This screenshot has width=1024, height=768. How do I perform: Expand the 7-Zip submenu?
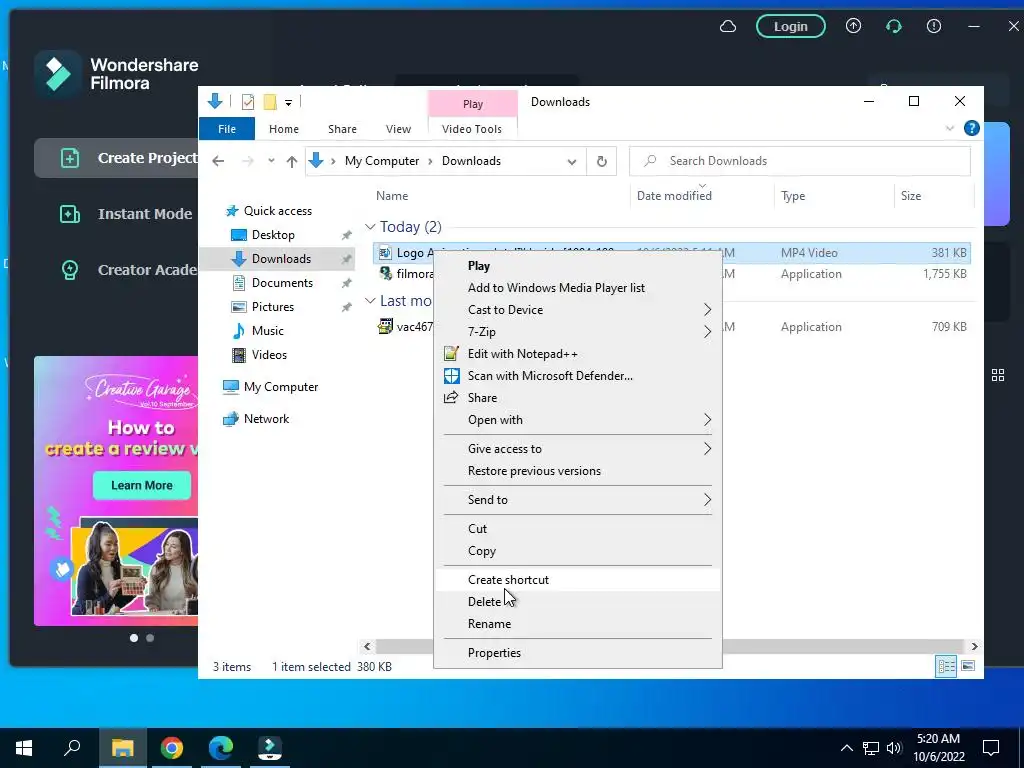tap(707, 332)
